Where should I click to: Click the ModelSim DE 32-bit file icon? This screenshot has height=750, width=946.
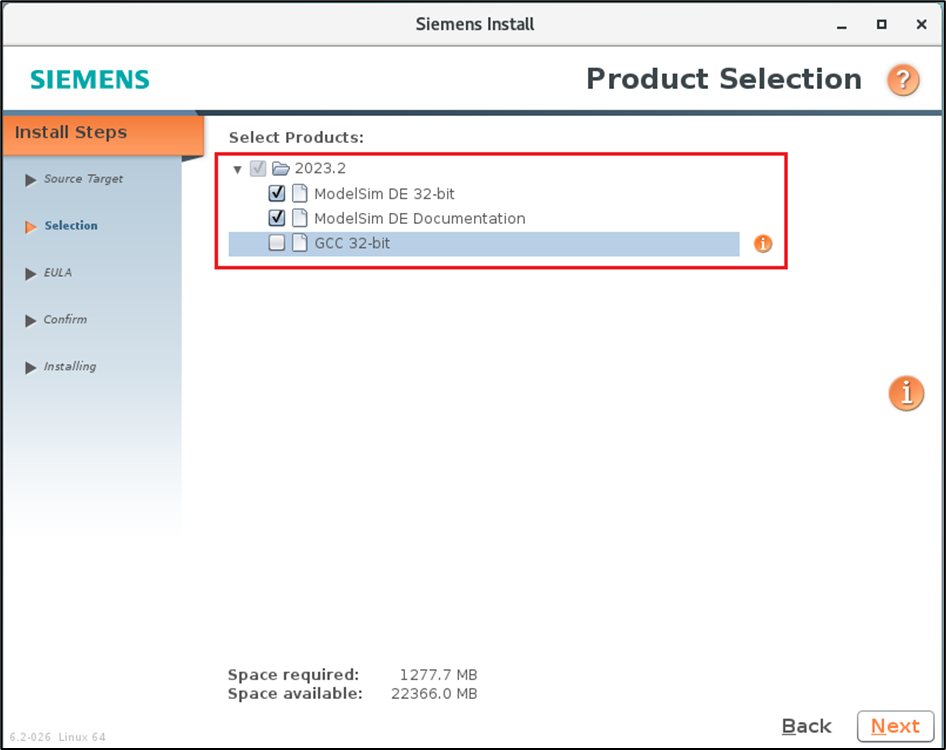tap(299, 194)
